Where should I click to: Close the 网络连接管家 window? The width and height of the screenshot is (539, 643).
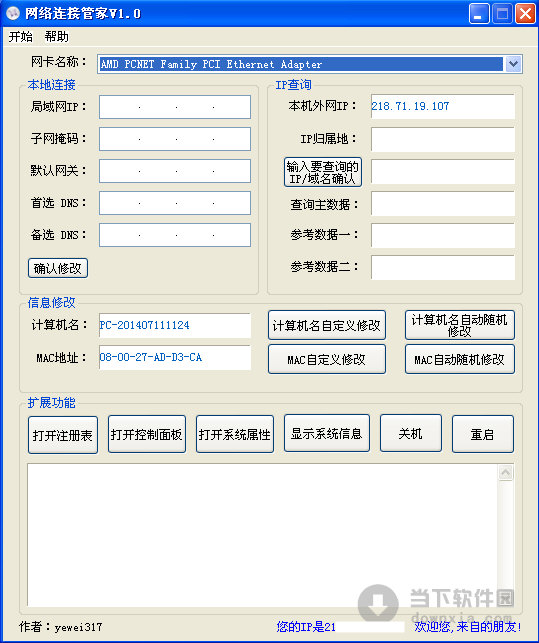(x=525, y=14)
